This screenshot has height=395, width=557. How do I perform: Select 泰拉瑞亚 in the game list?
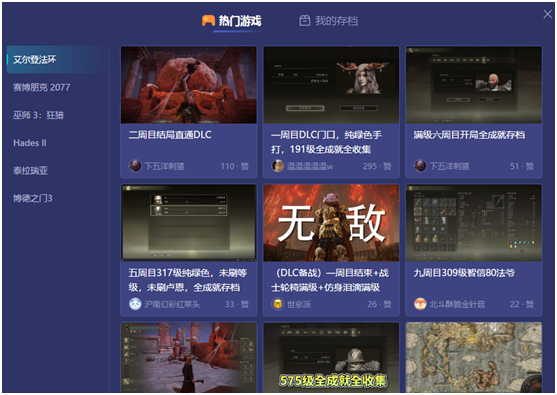pos(30,171)
